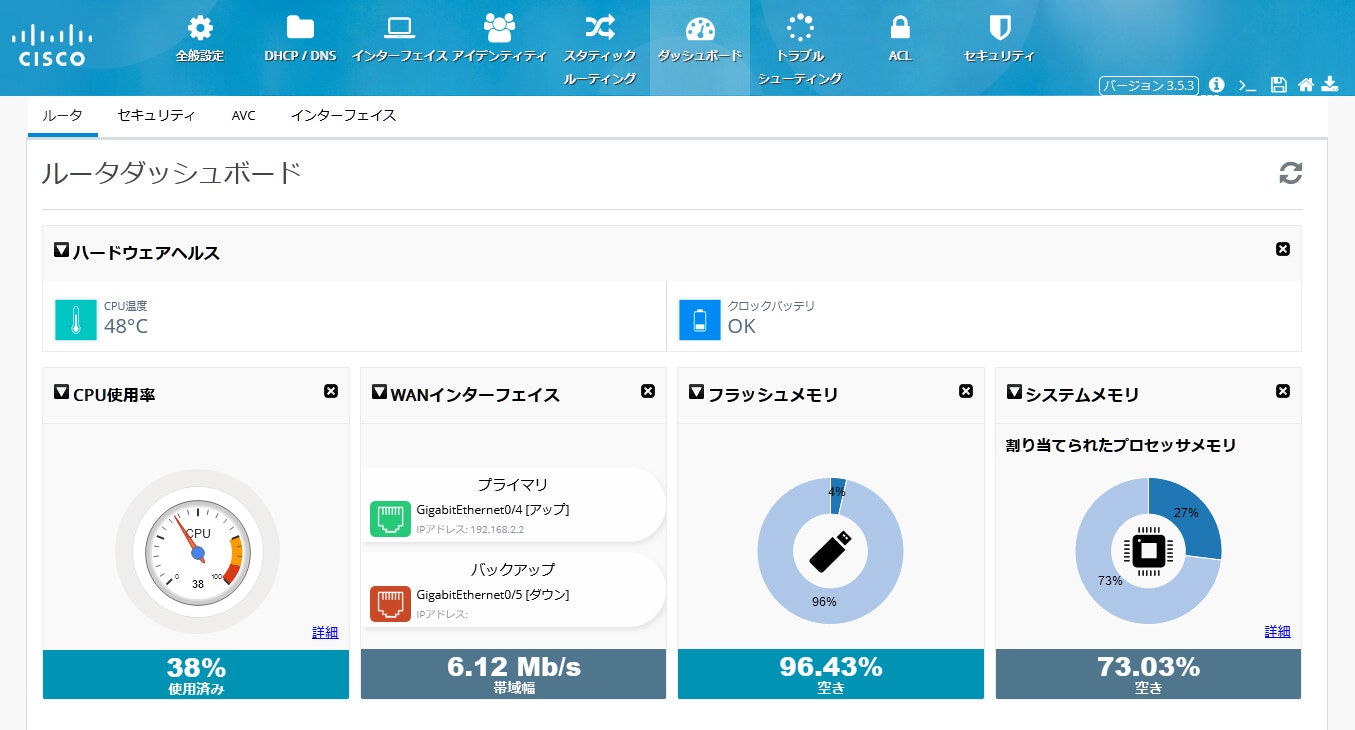Click the USB flash drive icon
The height and width of the screenshot is (730, 1355).
[831, 552]
